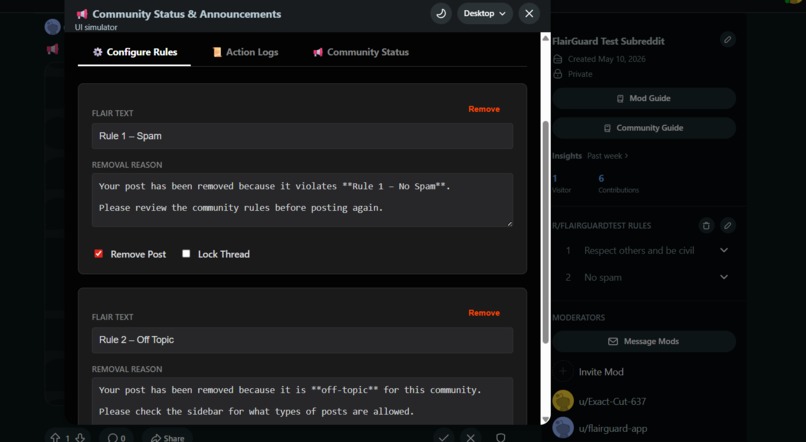Click the trash icon in Rules header
The width and height of the screenshot is (806, 442).
coord(706,226)
